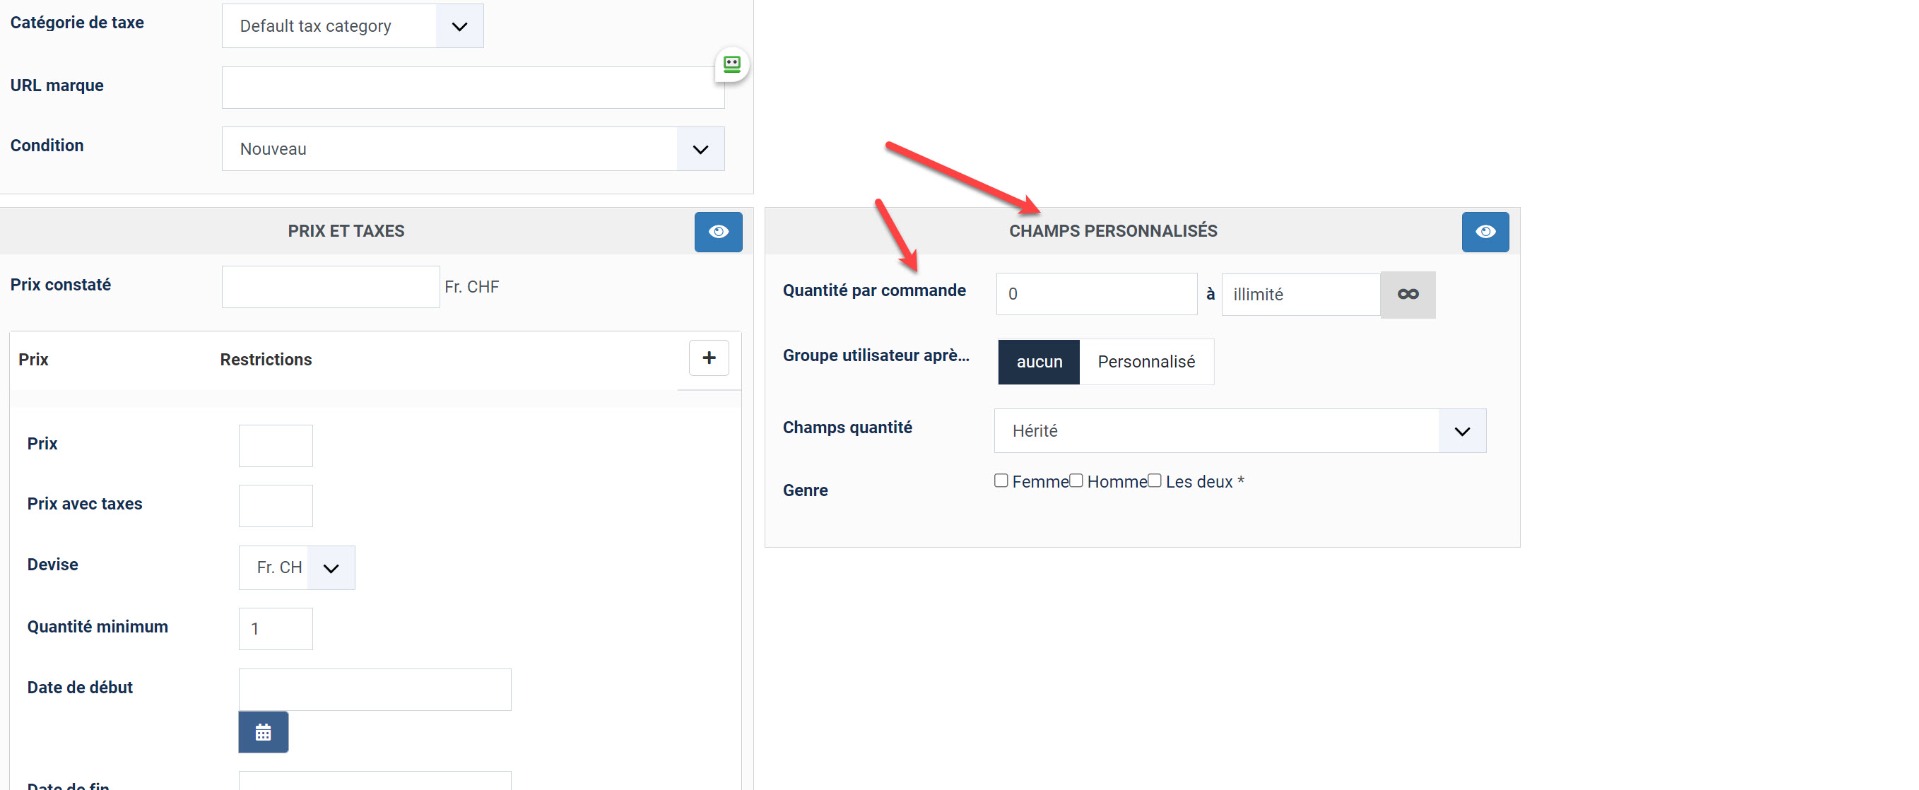
Task: Check the Femme checkbox
Action: click(x=1001, y=481)
